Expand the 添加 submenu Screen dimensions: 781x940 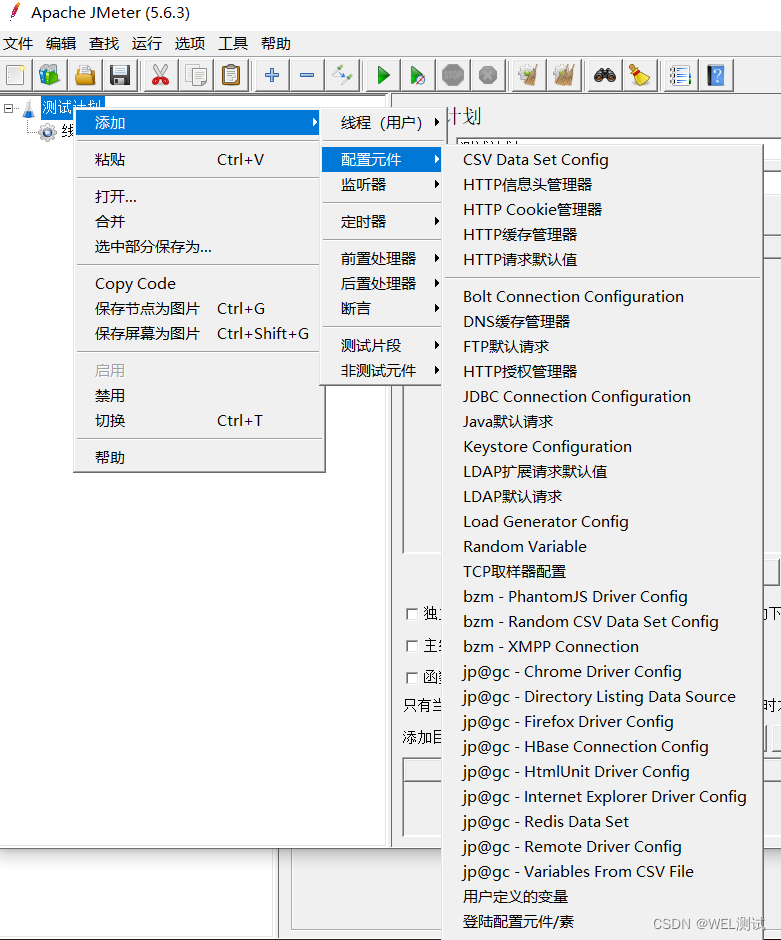198,123
